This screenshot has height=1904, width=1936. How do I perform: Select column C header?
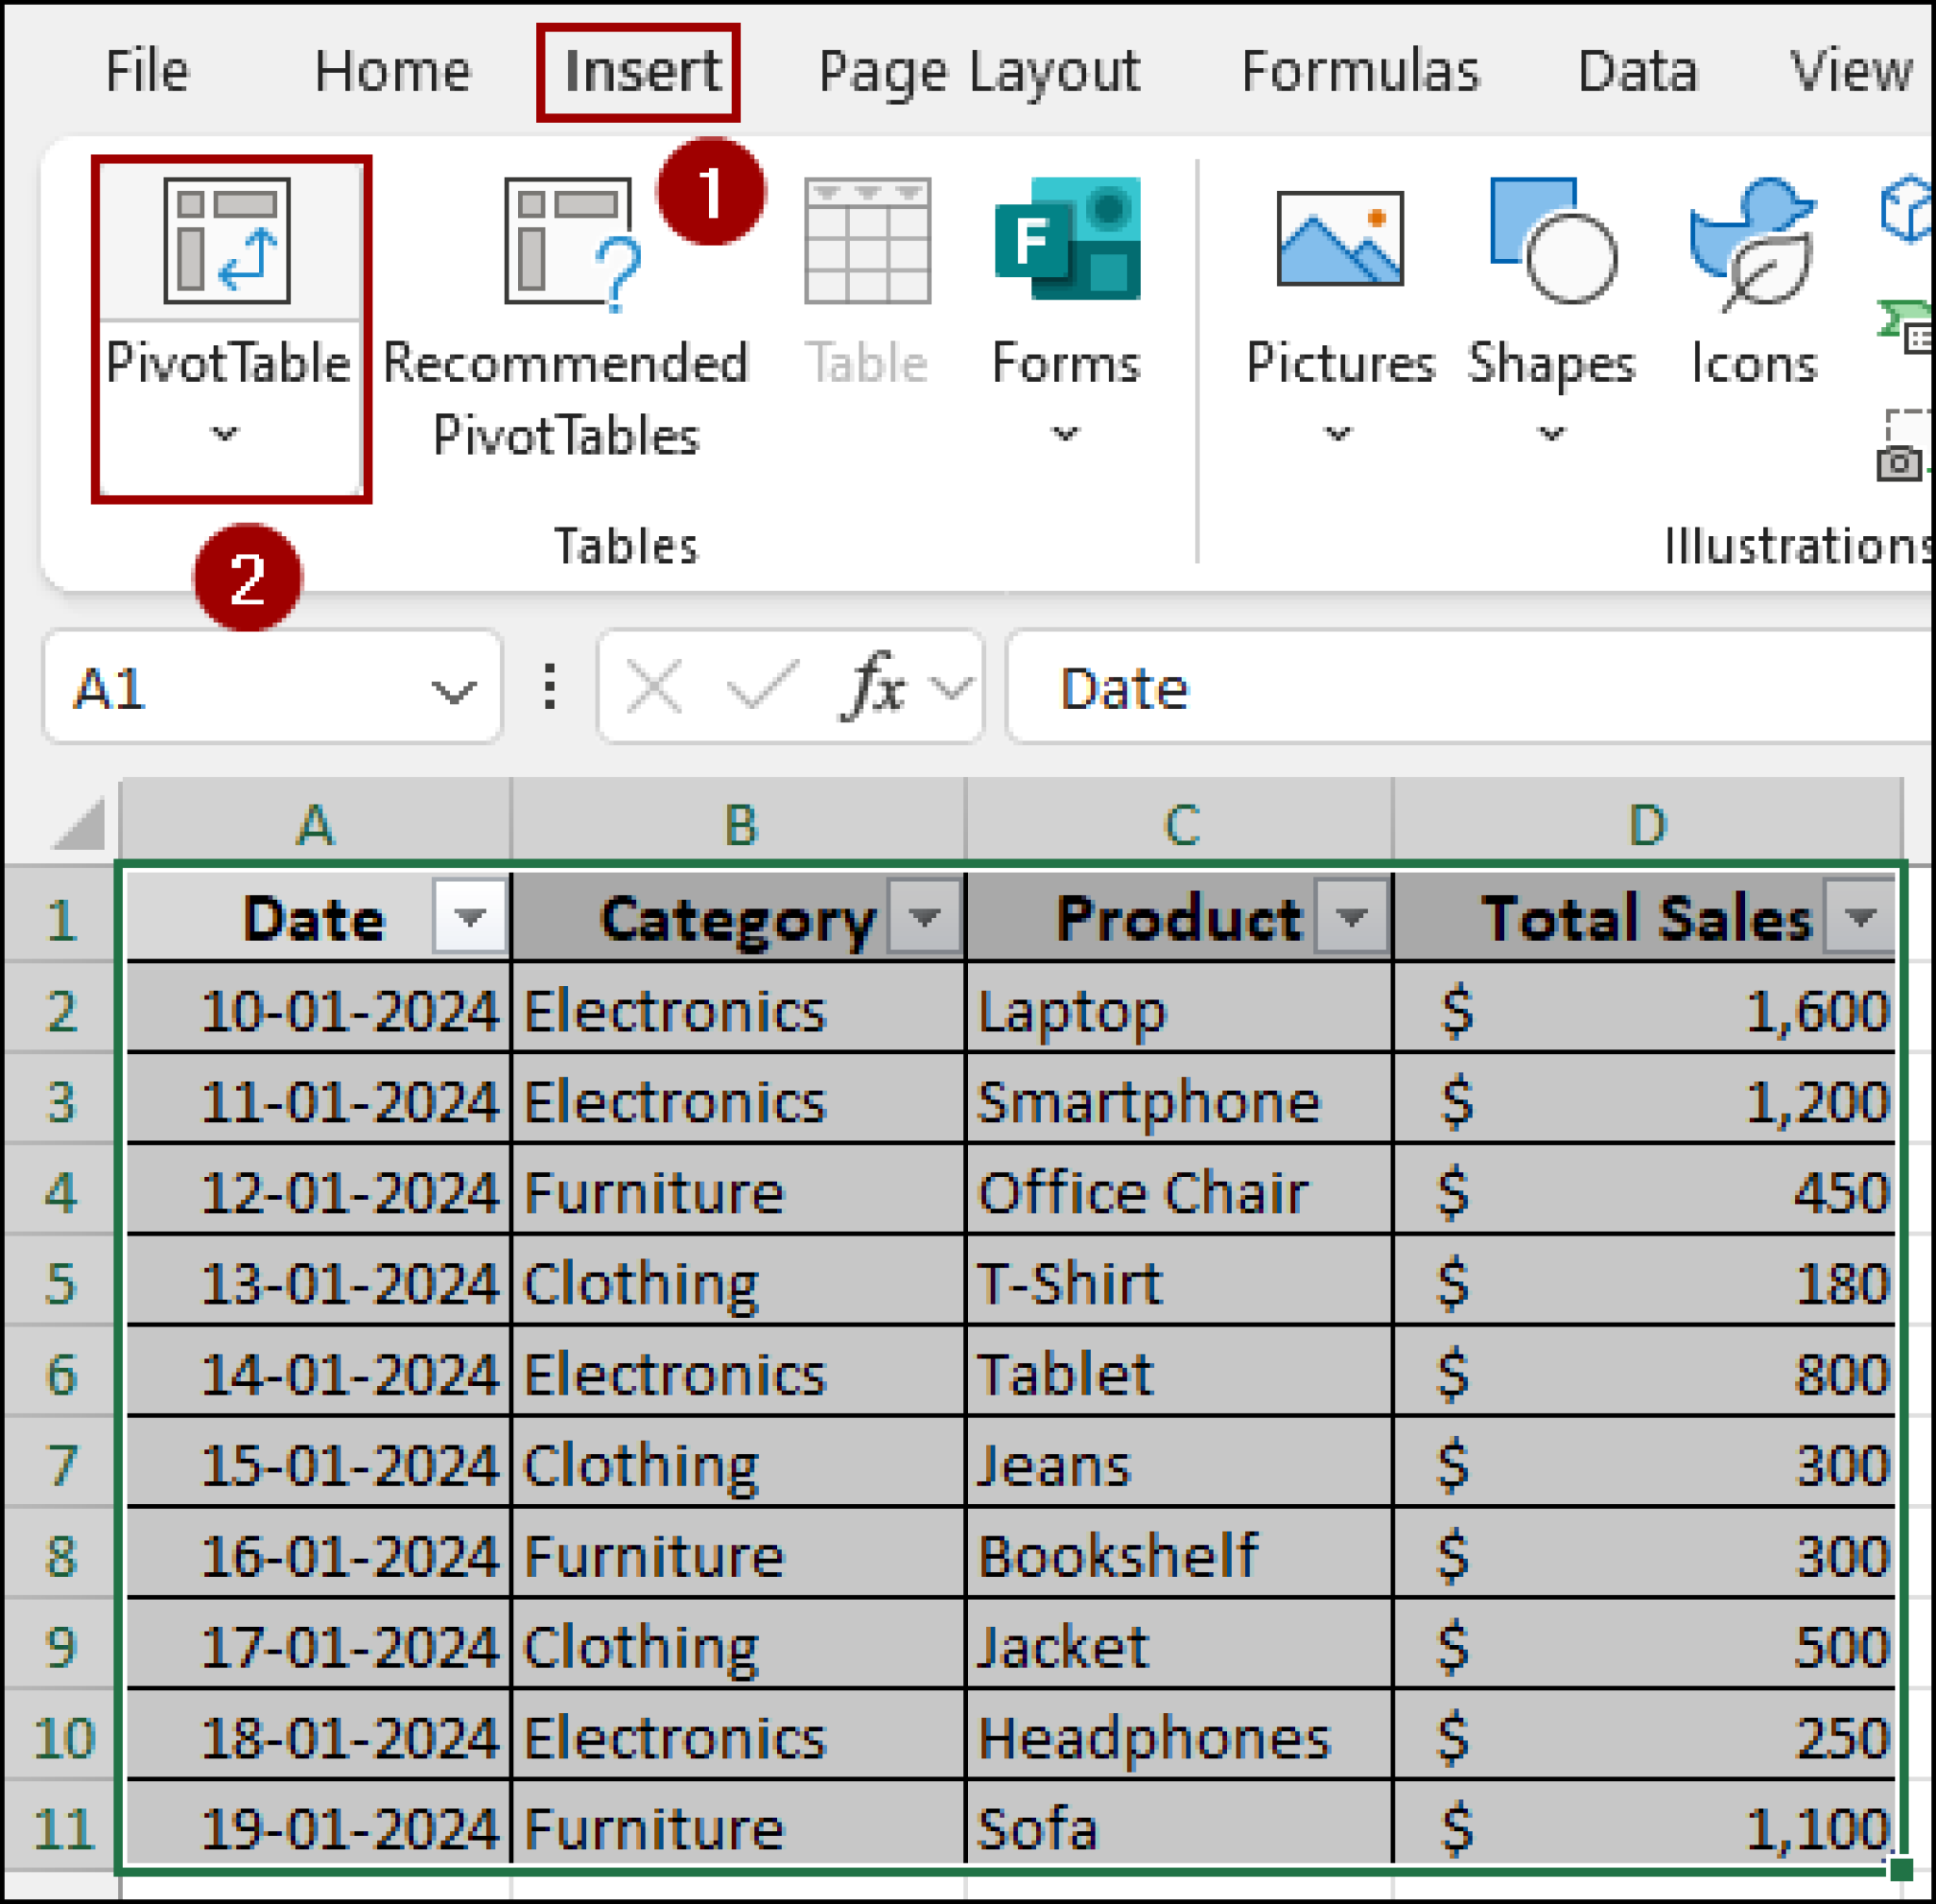pos(1180,825)
